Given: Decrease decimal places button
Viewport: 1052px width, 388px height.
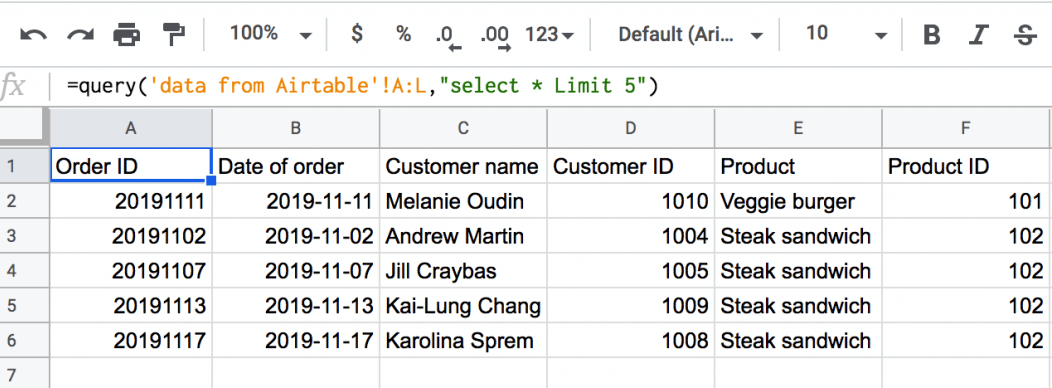Looking at the screenshot, I should click(448, 37).
